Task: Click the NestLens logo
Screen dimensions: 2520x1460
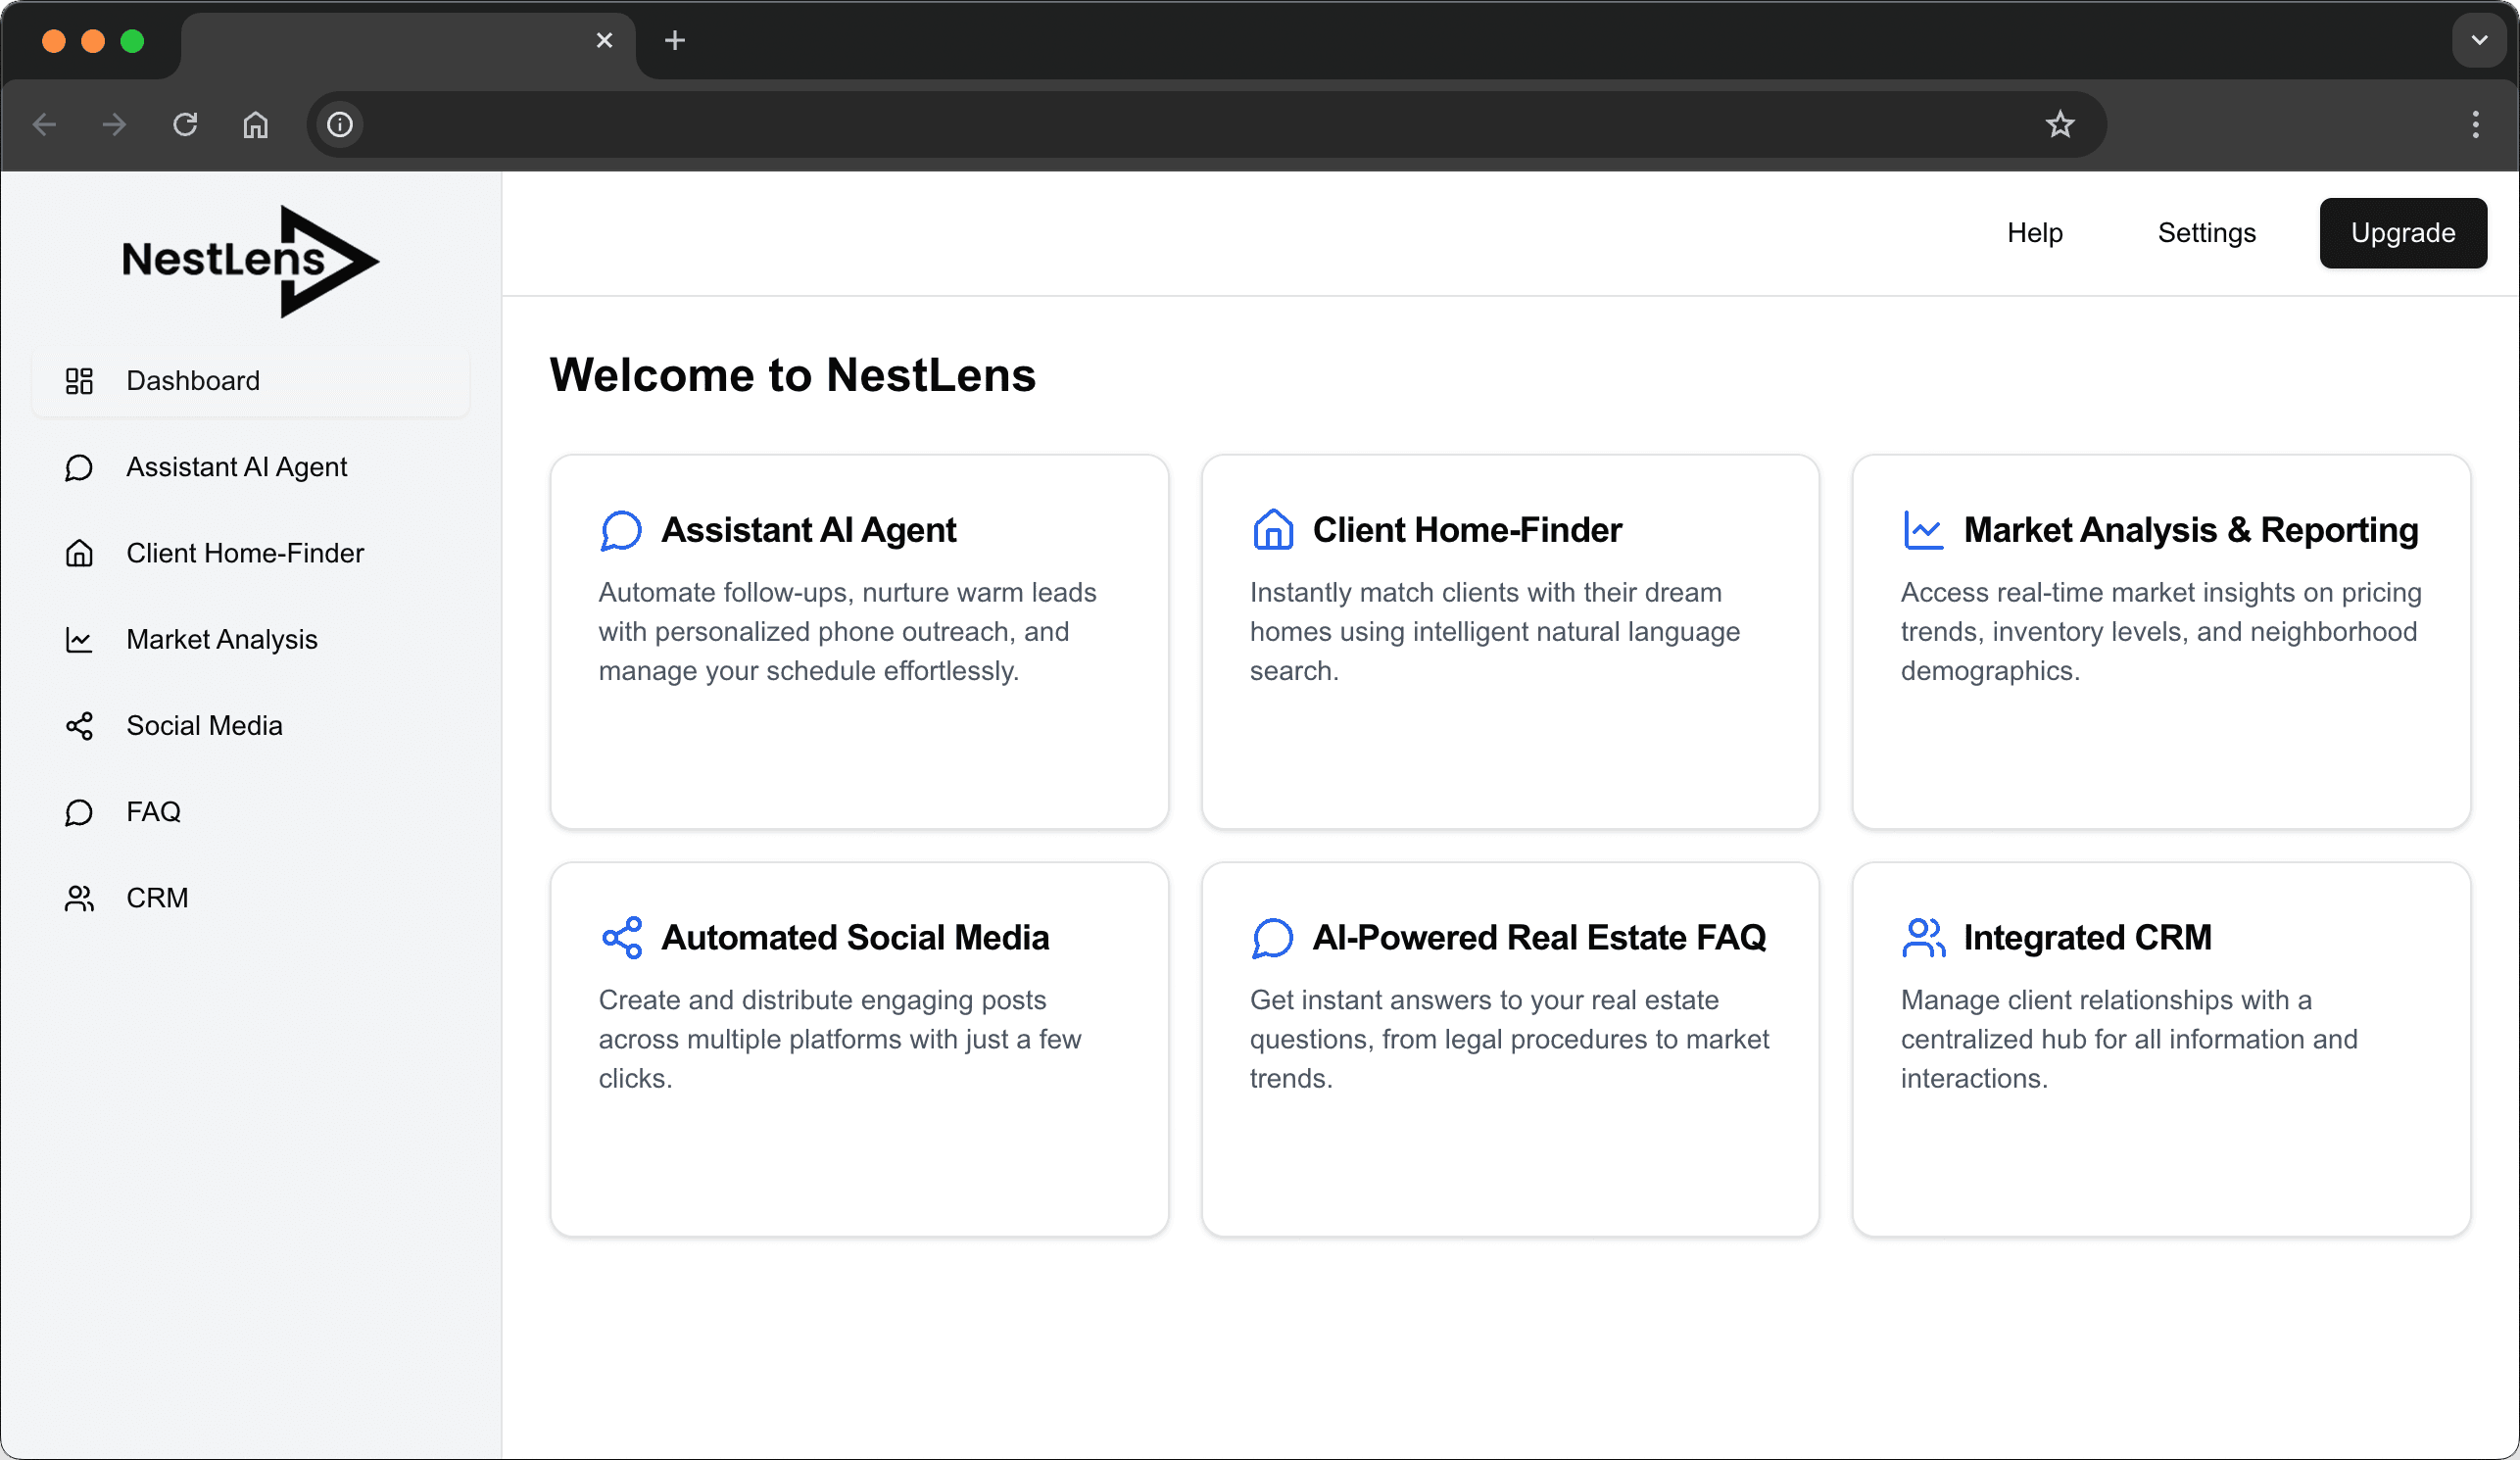Action: 250,261
